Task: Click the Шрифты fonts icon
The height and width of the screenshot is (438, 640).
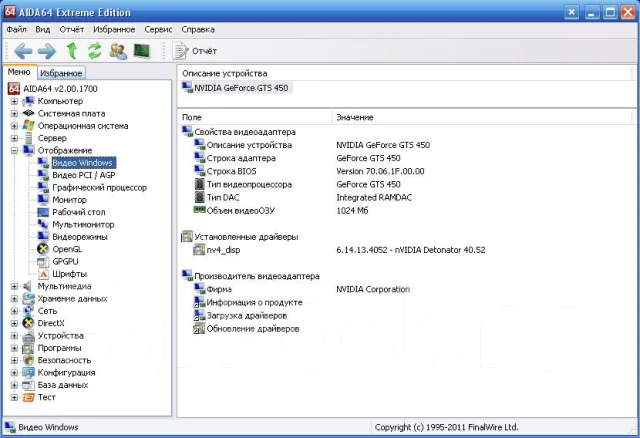Action: coord(43,274)
